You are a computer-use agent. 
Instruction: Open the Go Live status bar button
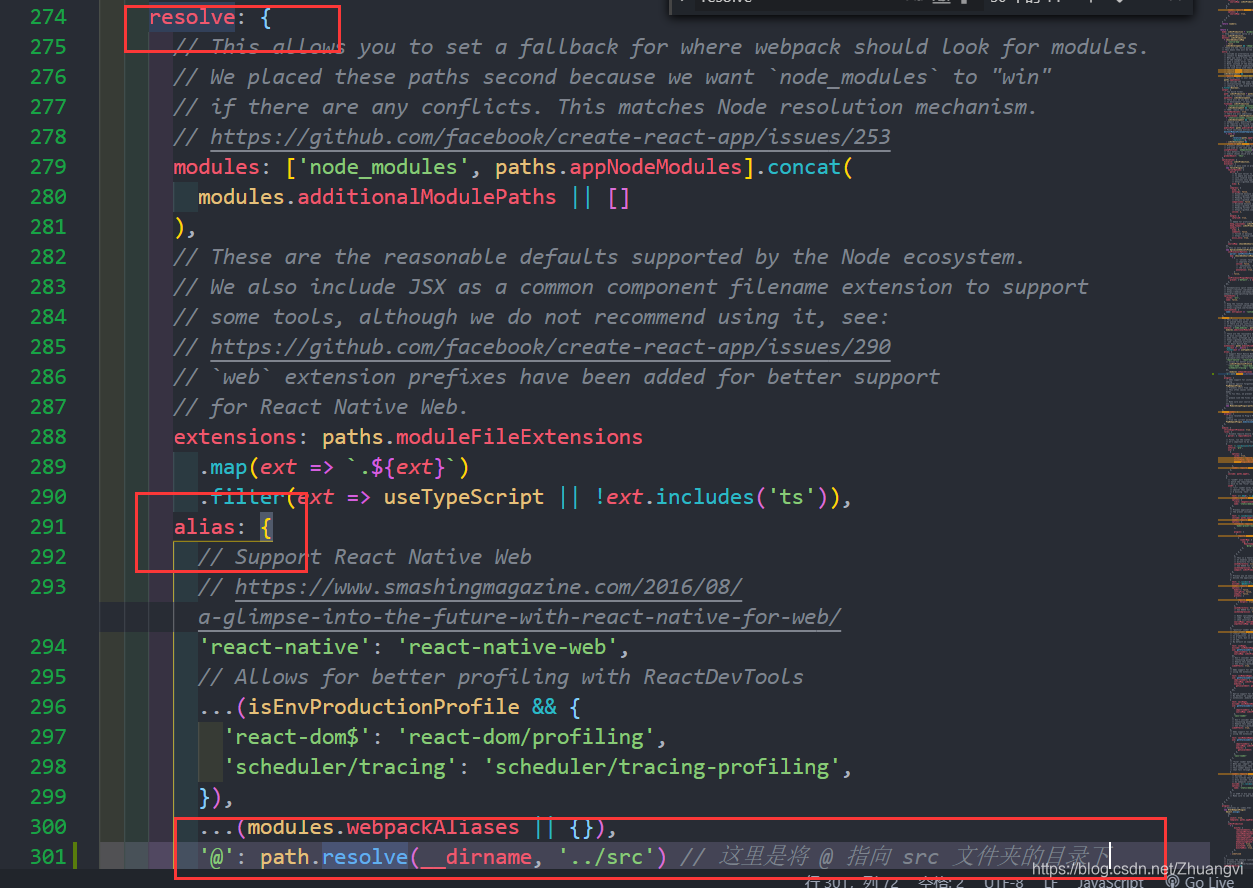[1199, 882]
